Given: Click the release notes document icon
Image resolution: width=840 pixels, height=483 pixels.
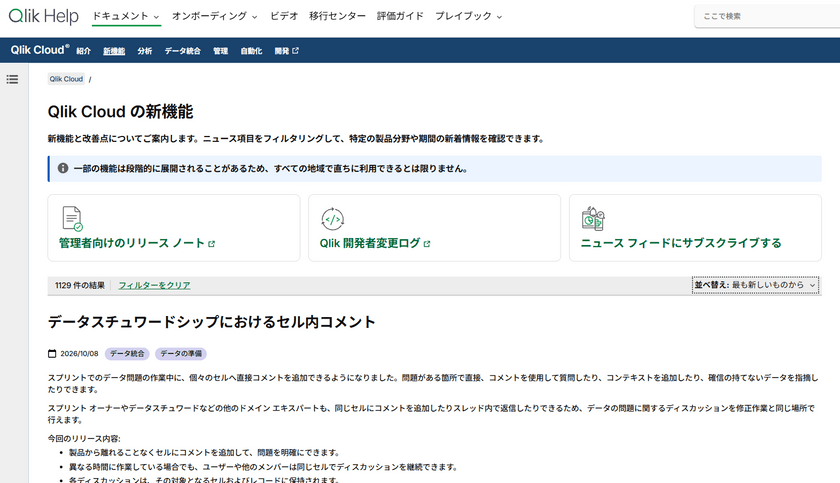Looking at the screenshot, I should (x=72, y=218).
